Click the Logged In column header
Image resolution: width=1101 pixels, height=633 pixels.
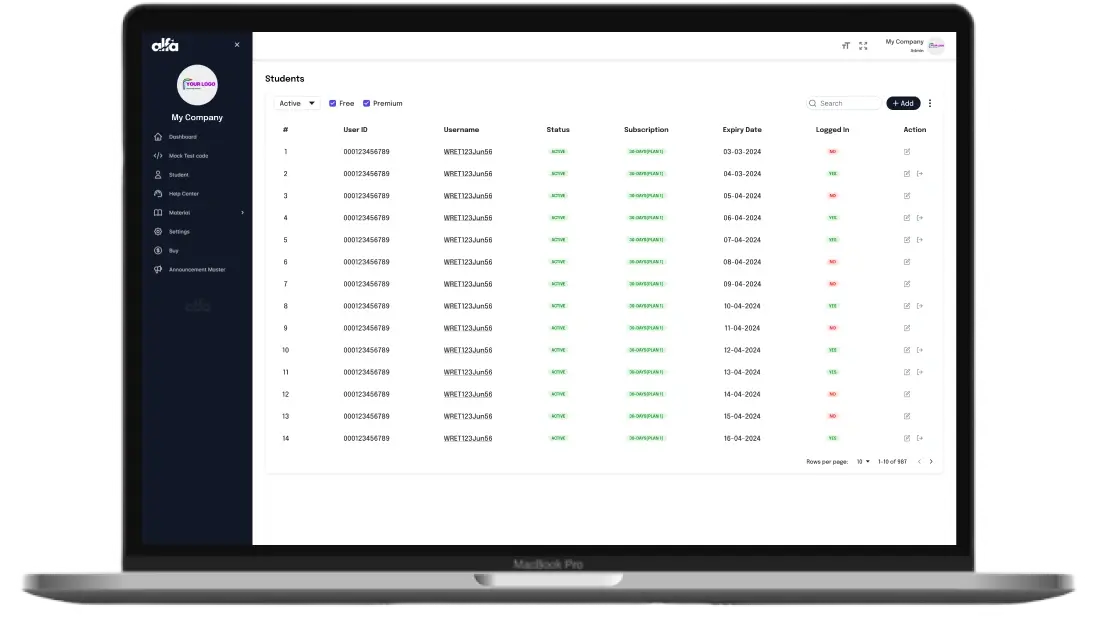tap(832, 130)
